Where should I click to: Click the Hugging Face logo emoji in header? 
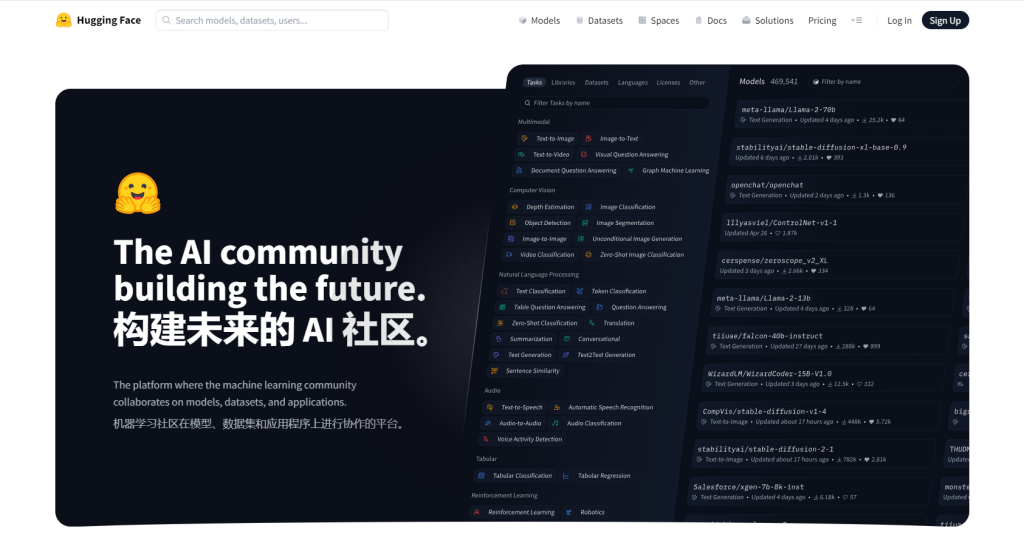click(x=63, y=20)
